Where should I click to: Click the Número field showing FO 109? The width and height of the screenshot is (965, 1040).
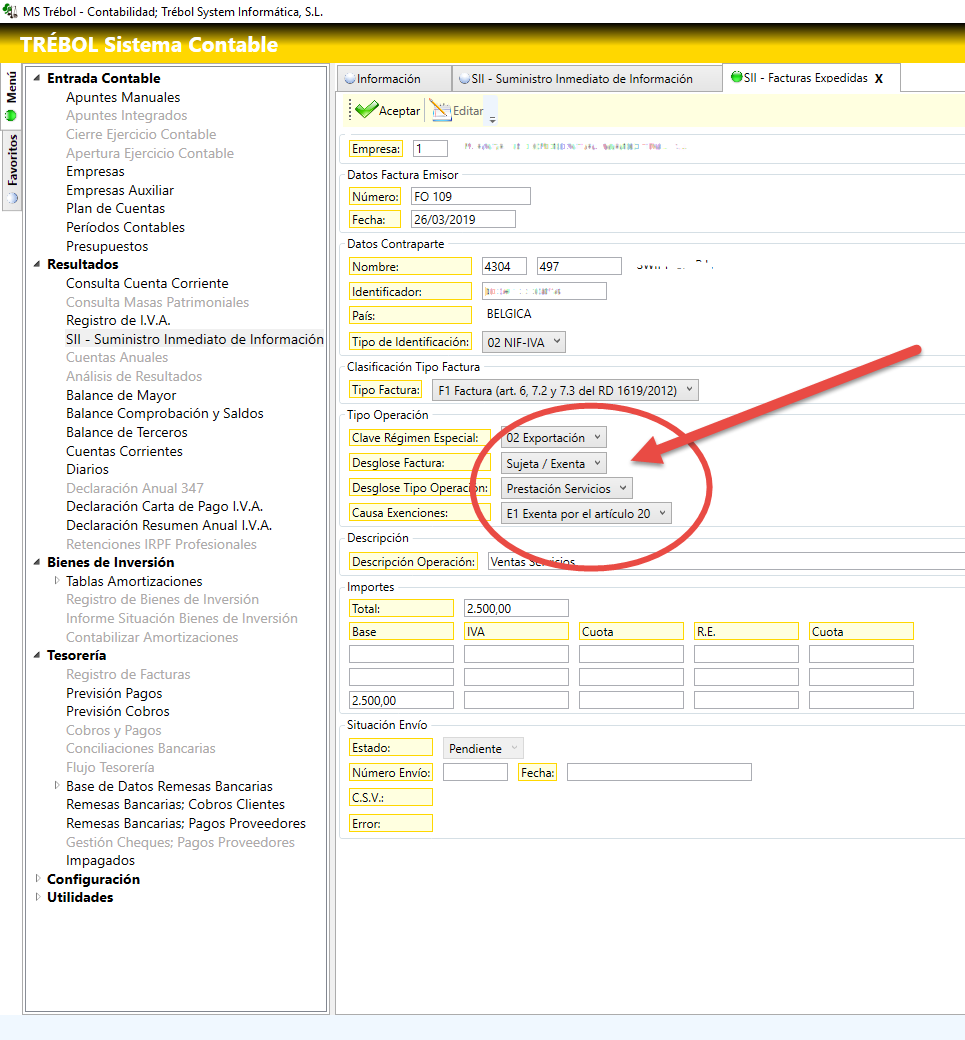coord(470,196)
